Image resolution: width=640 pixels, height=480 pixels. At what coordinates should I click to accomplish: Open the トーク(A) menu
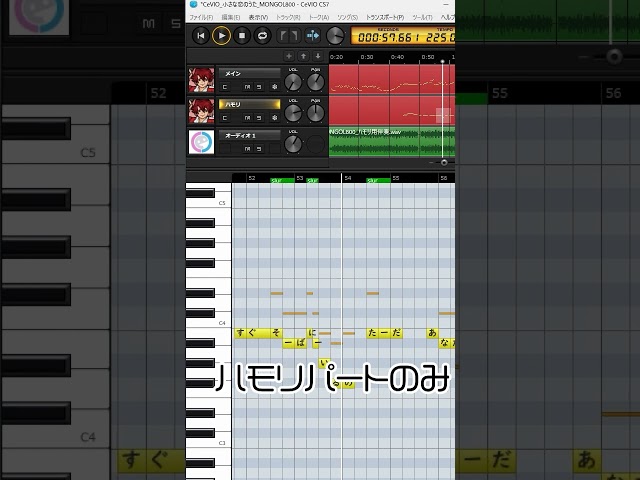[x=319, y=17]
